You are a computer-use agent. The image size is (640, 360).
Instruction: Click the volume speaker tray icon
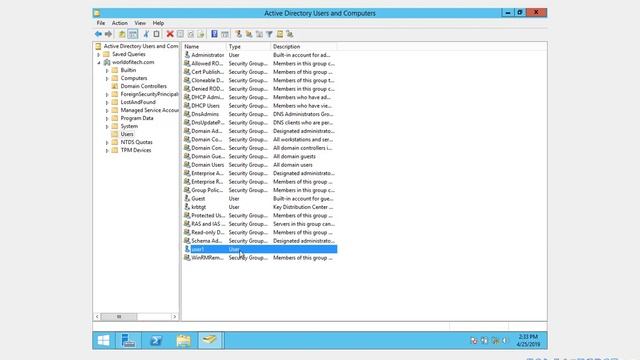506,340
